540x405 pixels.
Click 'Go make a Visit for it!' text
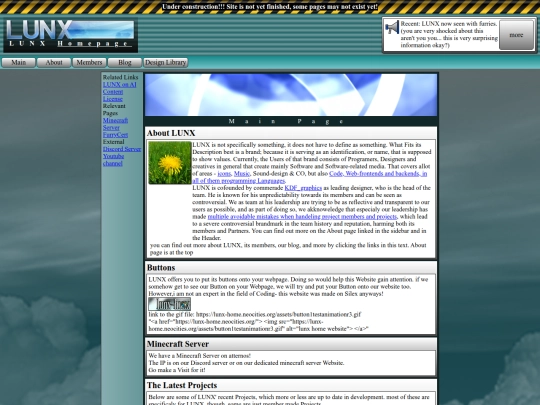pos(177,370)
